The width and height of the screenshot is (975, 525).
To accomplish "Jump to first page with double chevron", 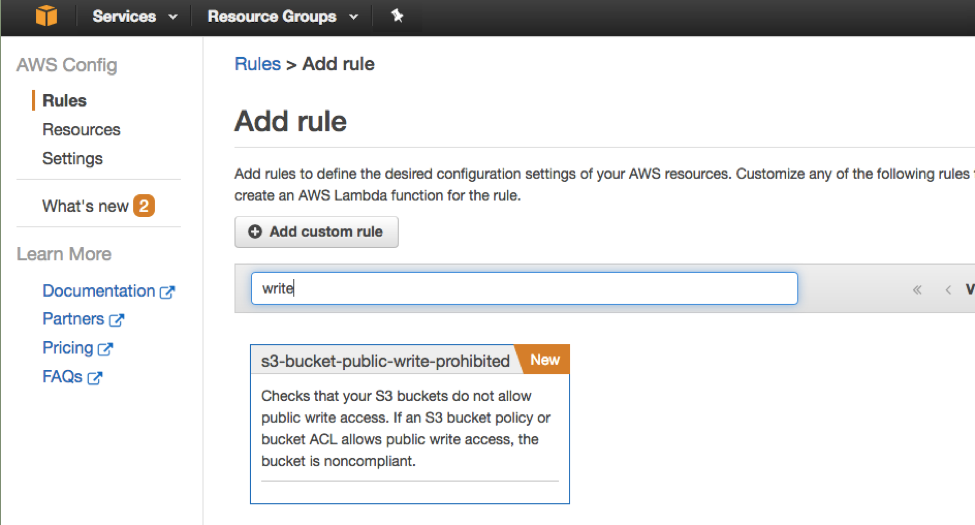I will pos(917,289).
